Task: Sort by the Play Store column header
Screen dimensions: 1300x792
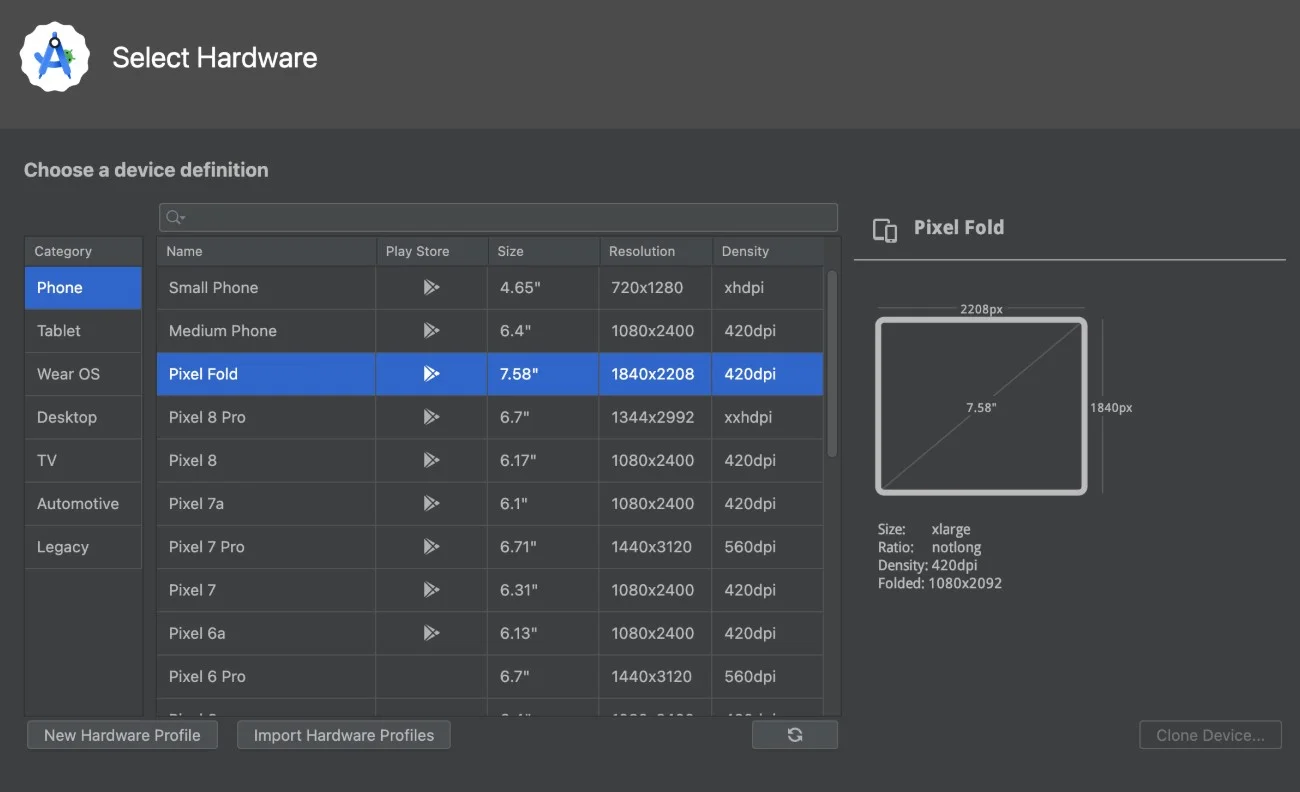Action: [x=432, y=251]
